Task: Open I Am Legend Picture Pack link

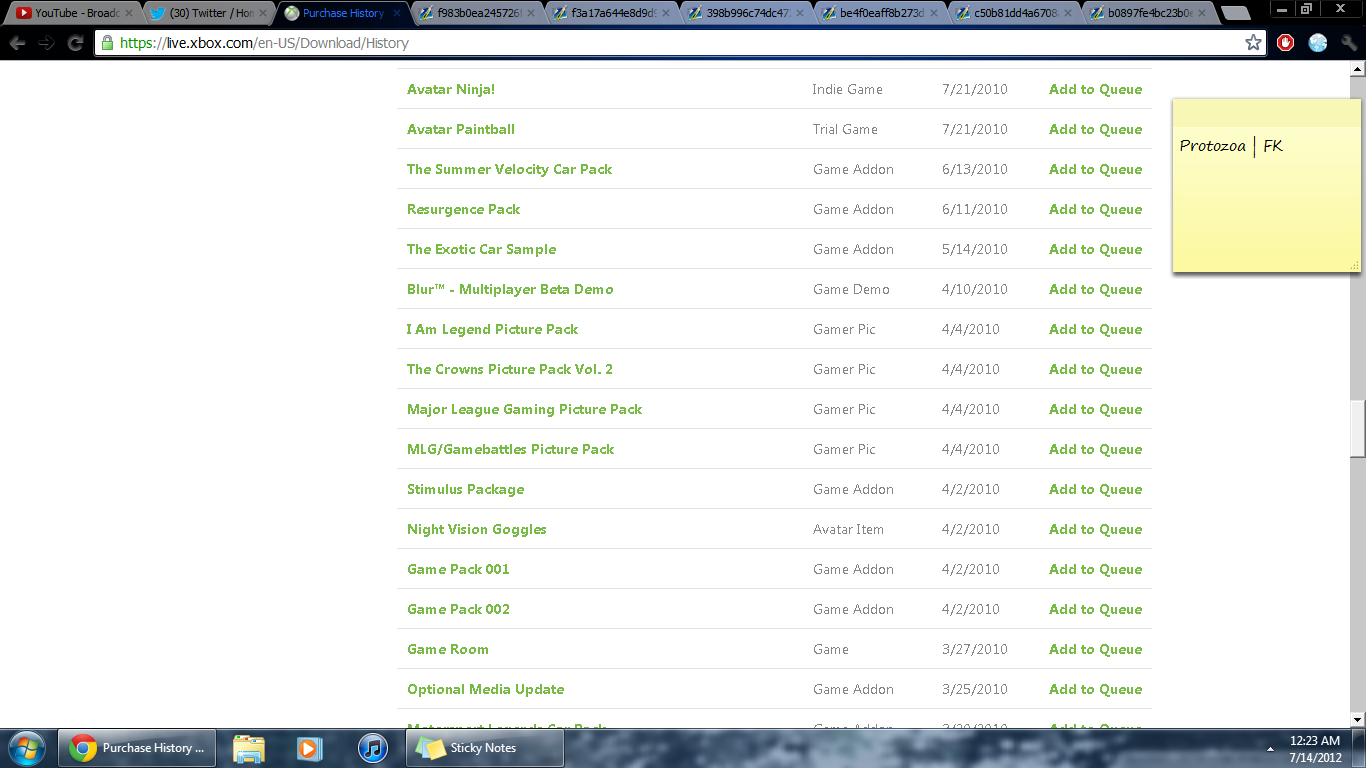Action: click(492, 329)
